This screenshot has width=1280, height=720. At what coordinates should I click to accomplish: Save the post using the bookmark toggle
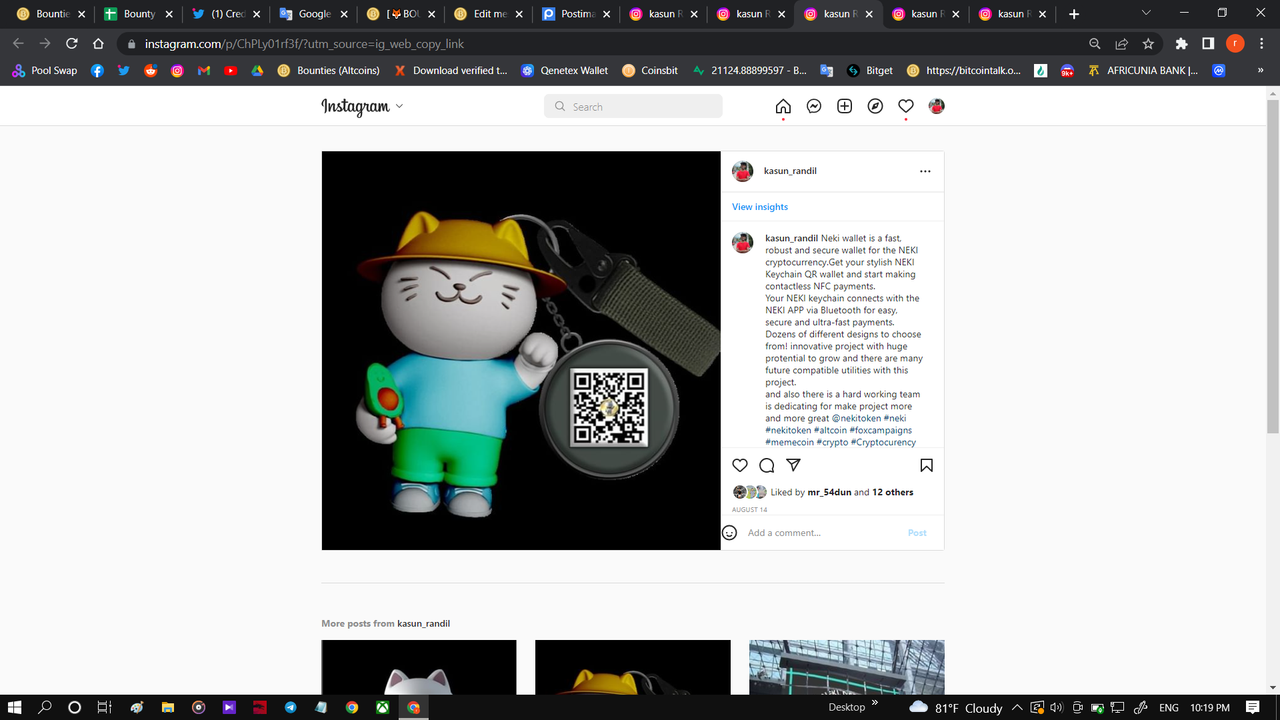(x=926, y=465)
